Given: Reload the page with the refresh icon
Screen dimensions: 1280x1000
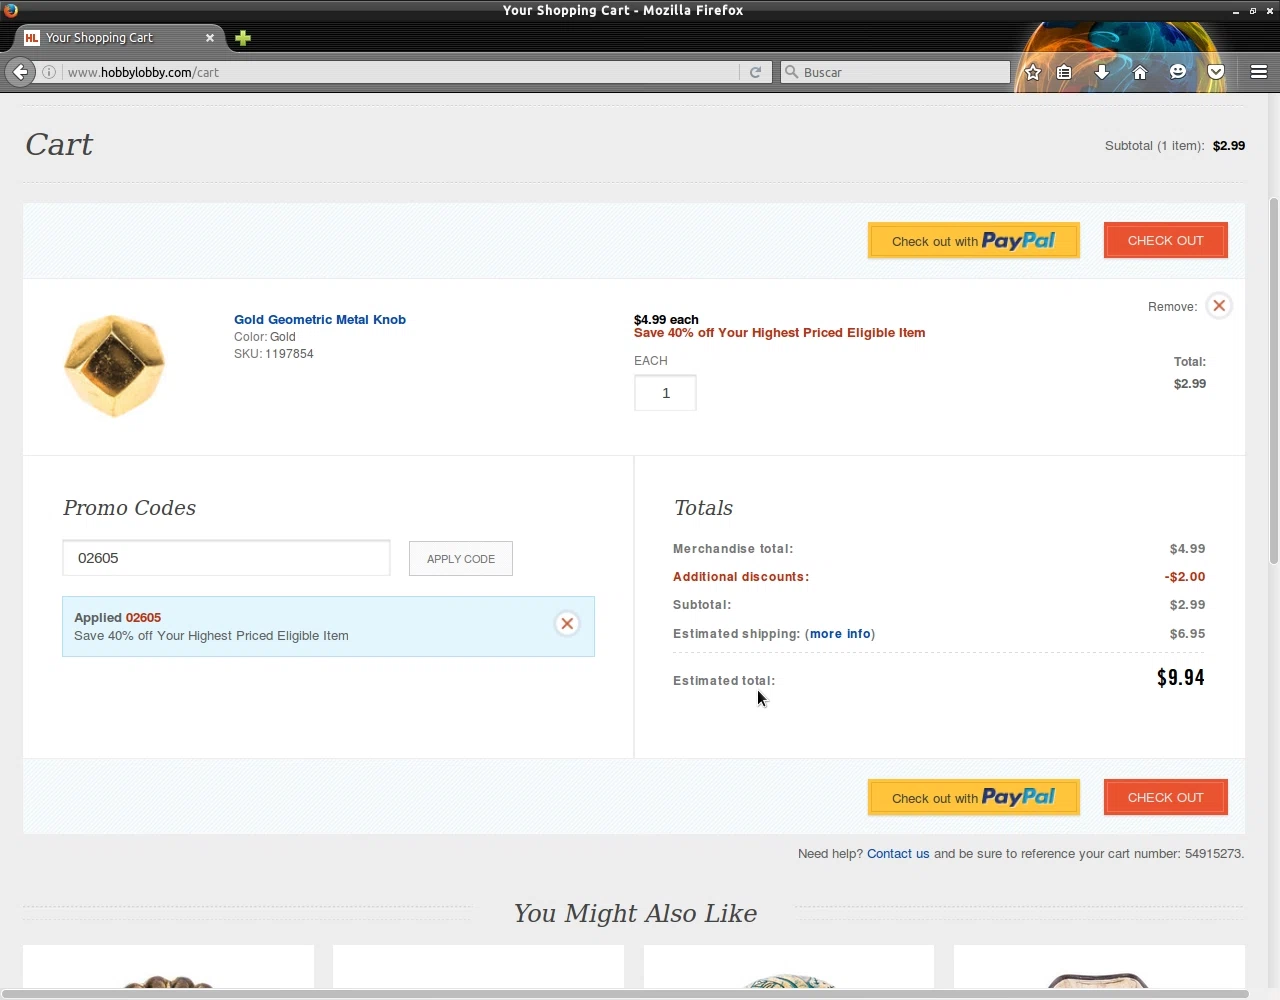Looking at the screenshot, I should click(x=755, y=72).
